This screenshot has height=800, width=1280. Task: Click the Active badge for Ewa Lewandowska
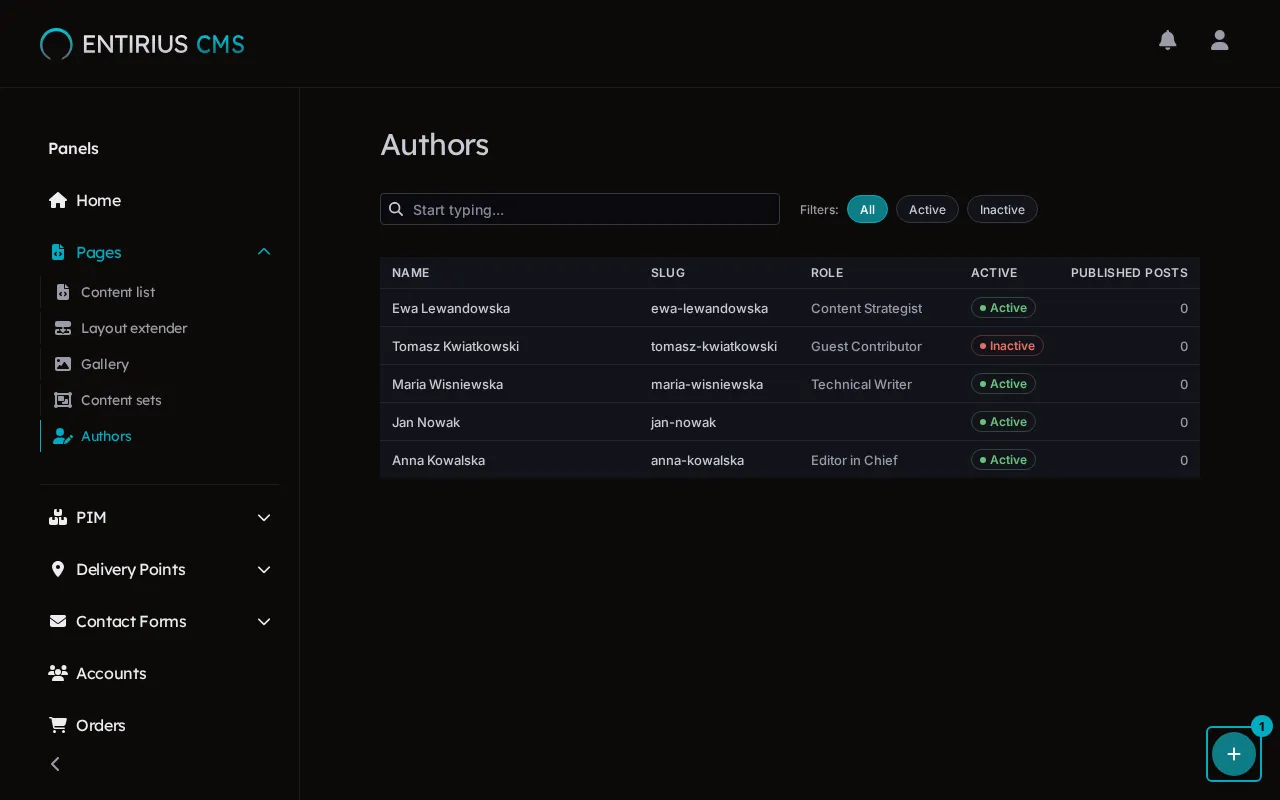(1003, 308)
